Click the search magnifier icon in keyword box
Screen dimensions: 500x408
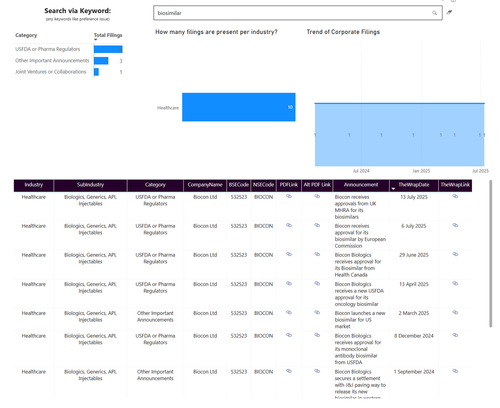click(434, 13)
